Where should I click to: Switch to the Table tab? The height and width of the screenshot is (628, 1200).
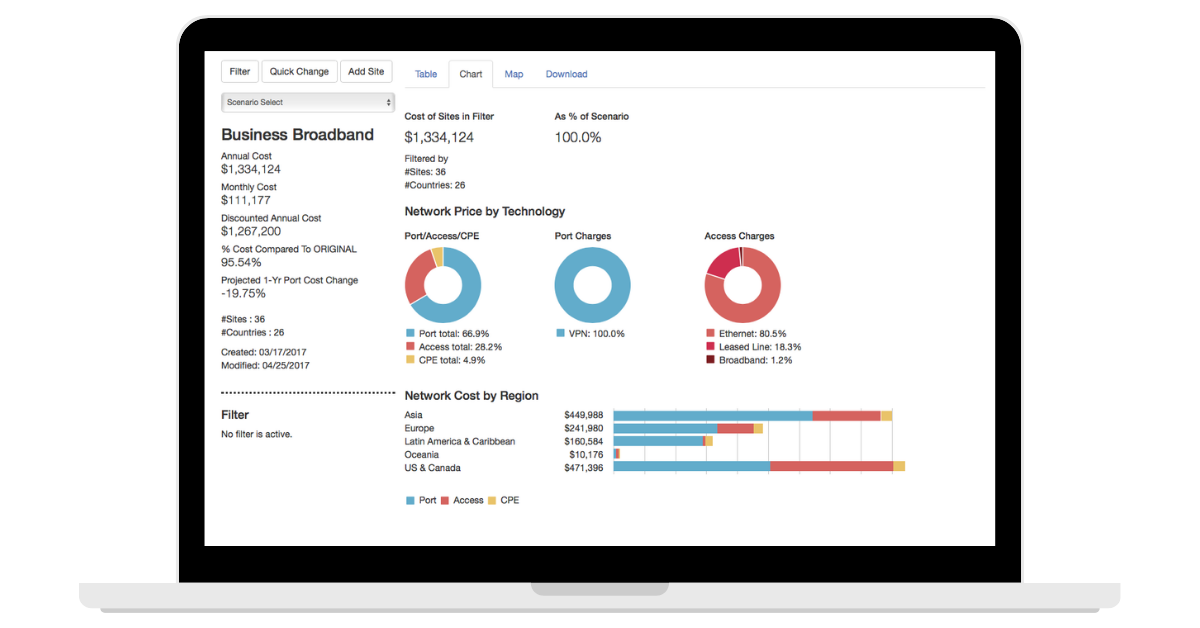[426, 74]
